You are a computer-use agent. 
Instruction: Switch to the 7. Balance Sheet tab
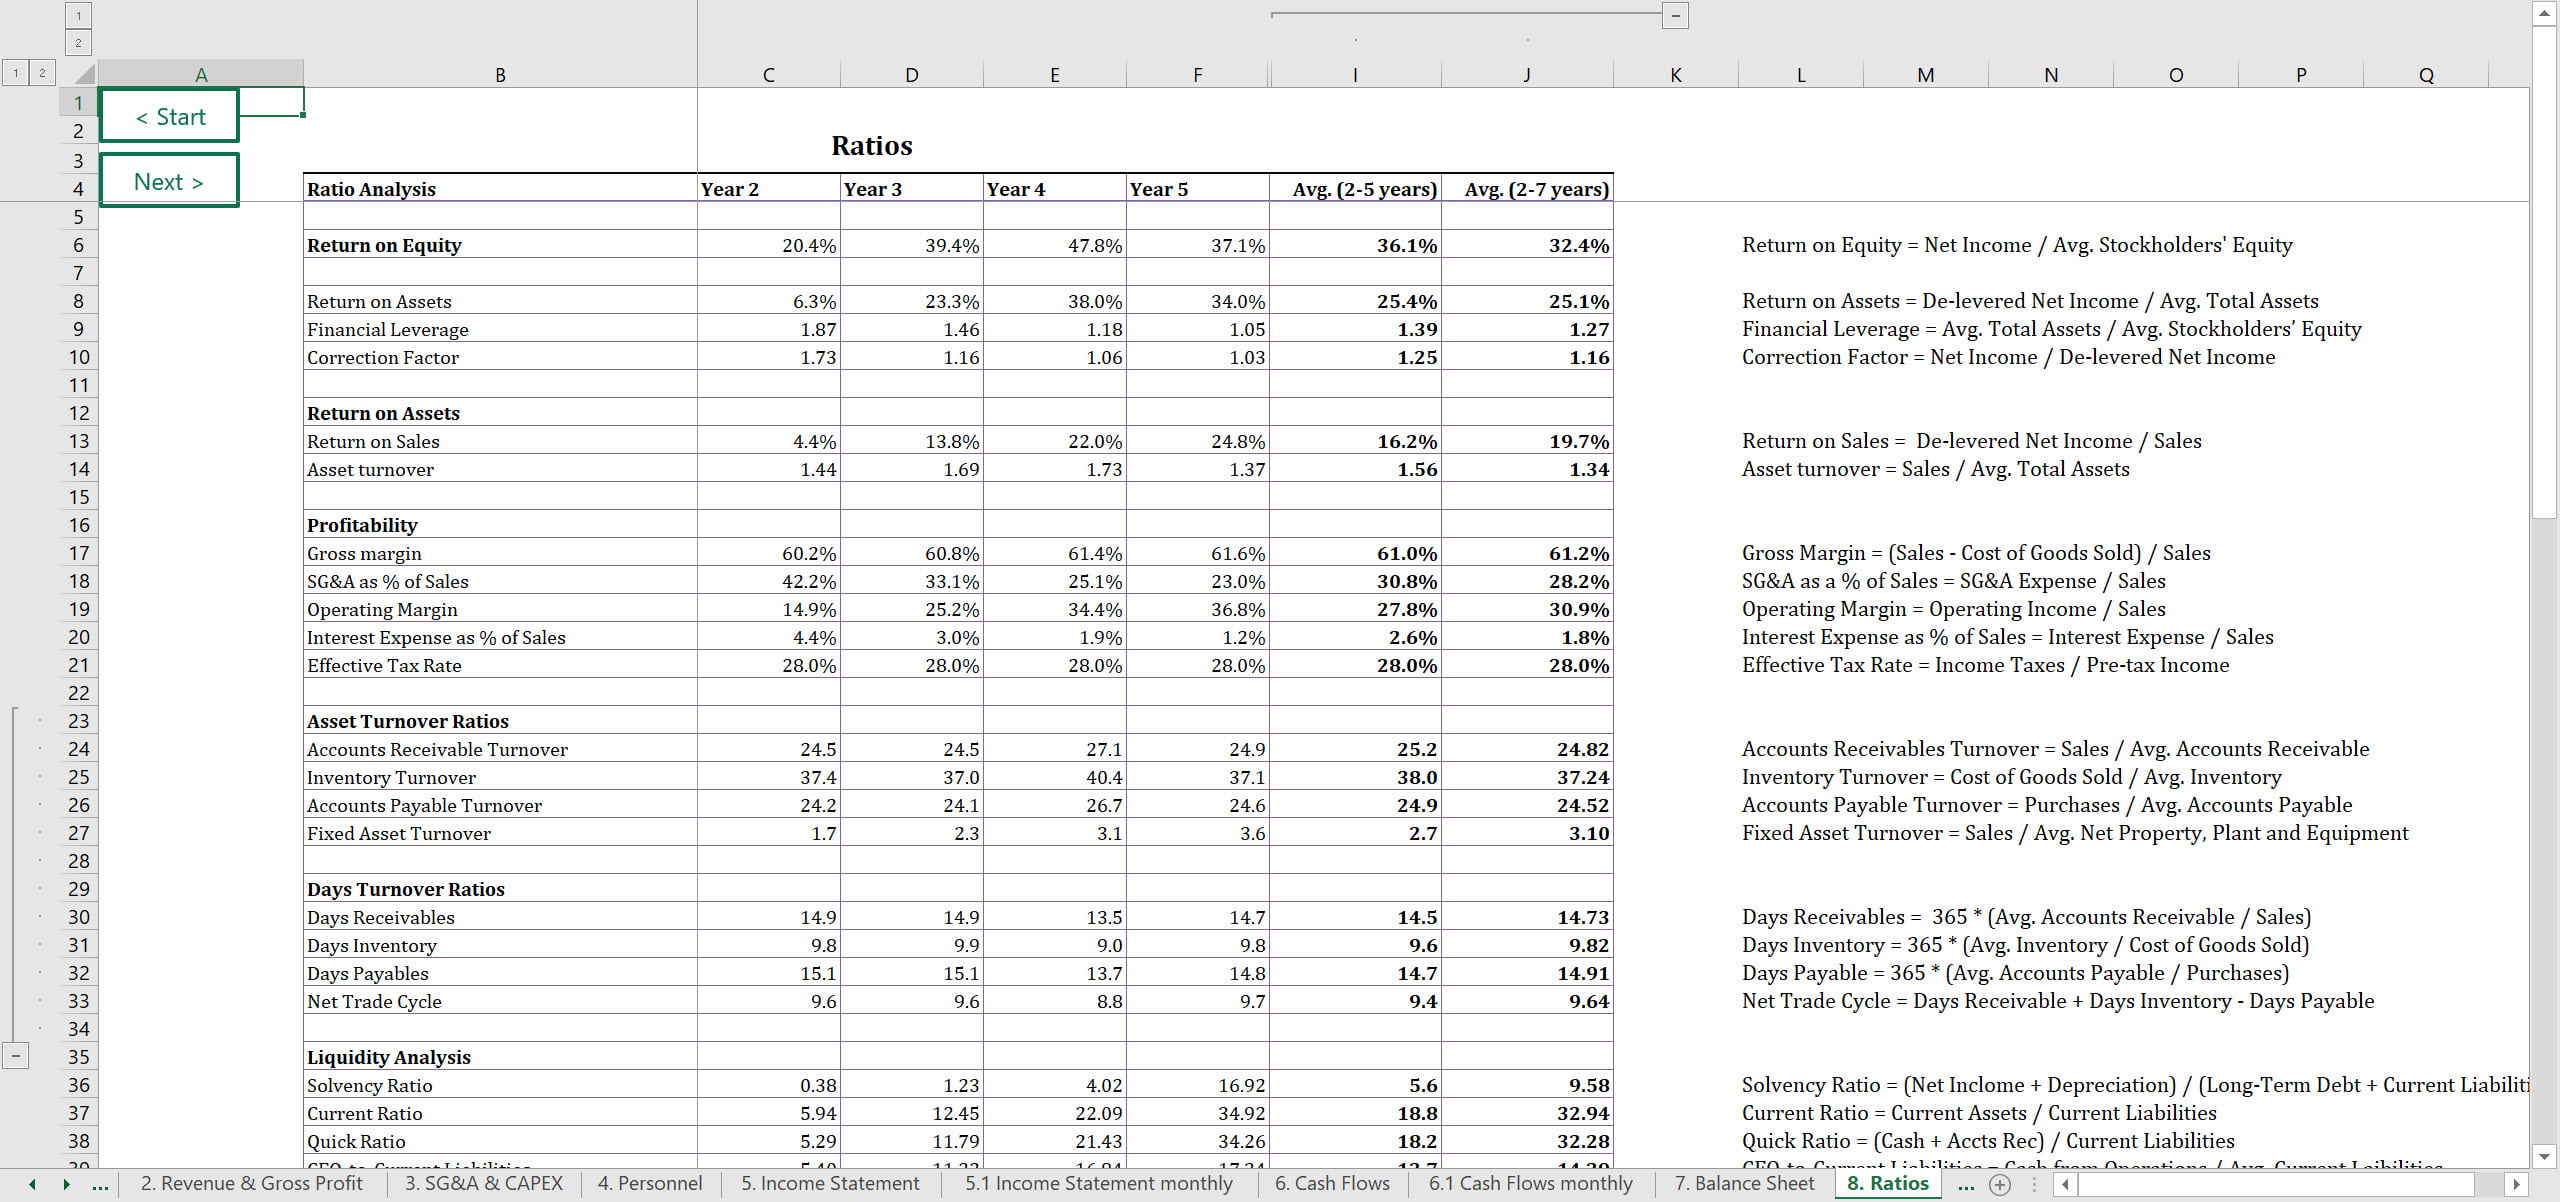coord(1744,1184)
